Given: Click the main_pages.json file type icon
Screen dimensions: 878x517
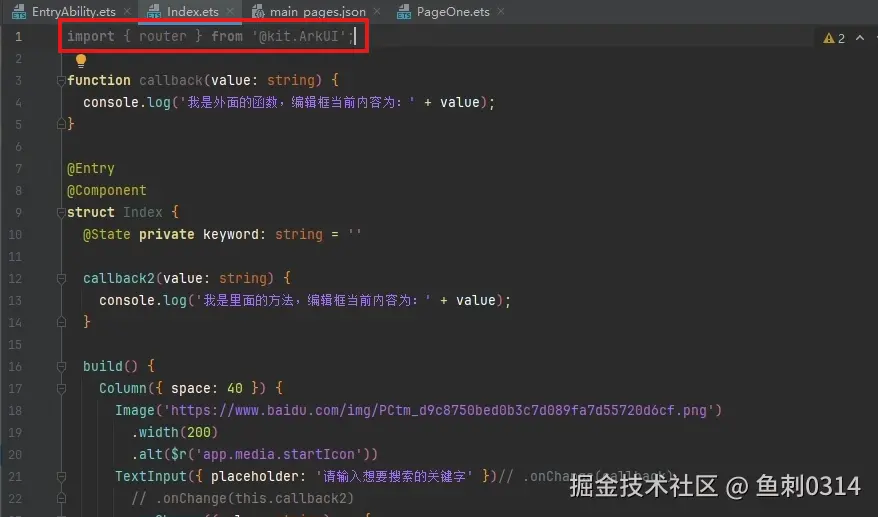Looking at the screenshot, I should point(258,12).
